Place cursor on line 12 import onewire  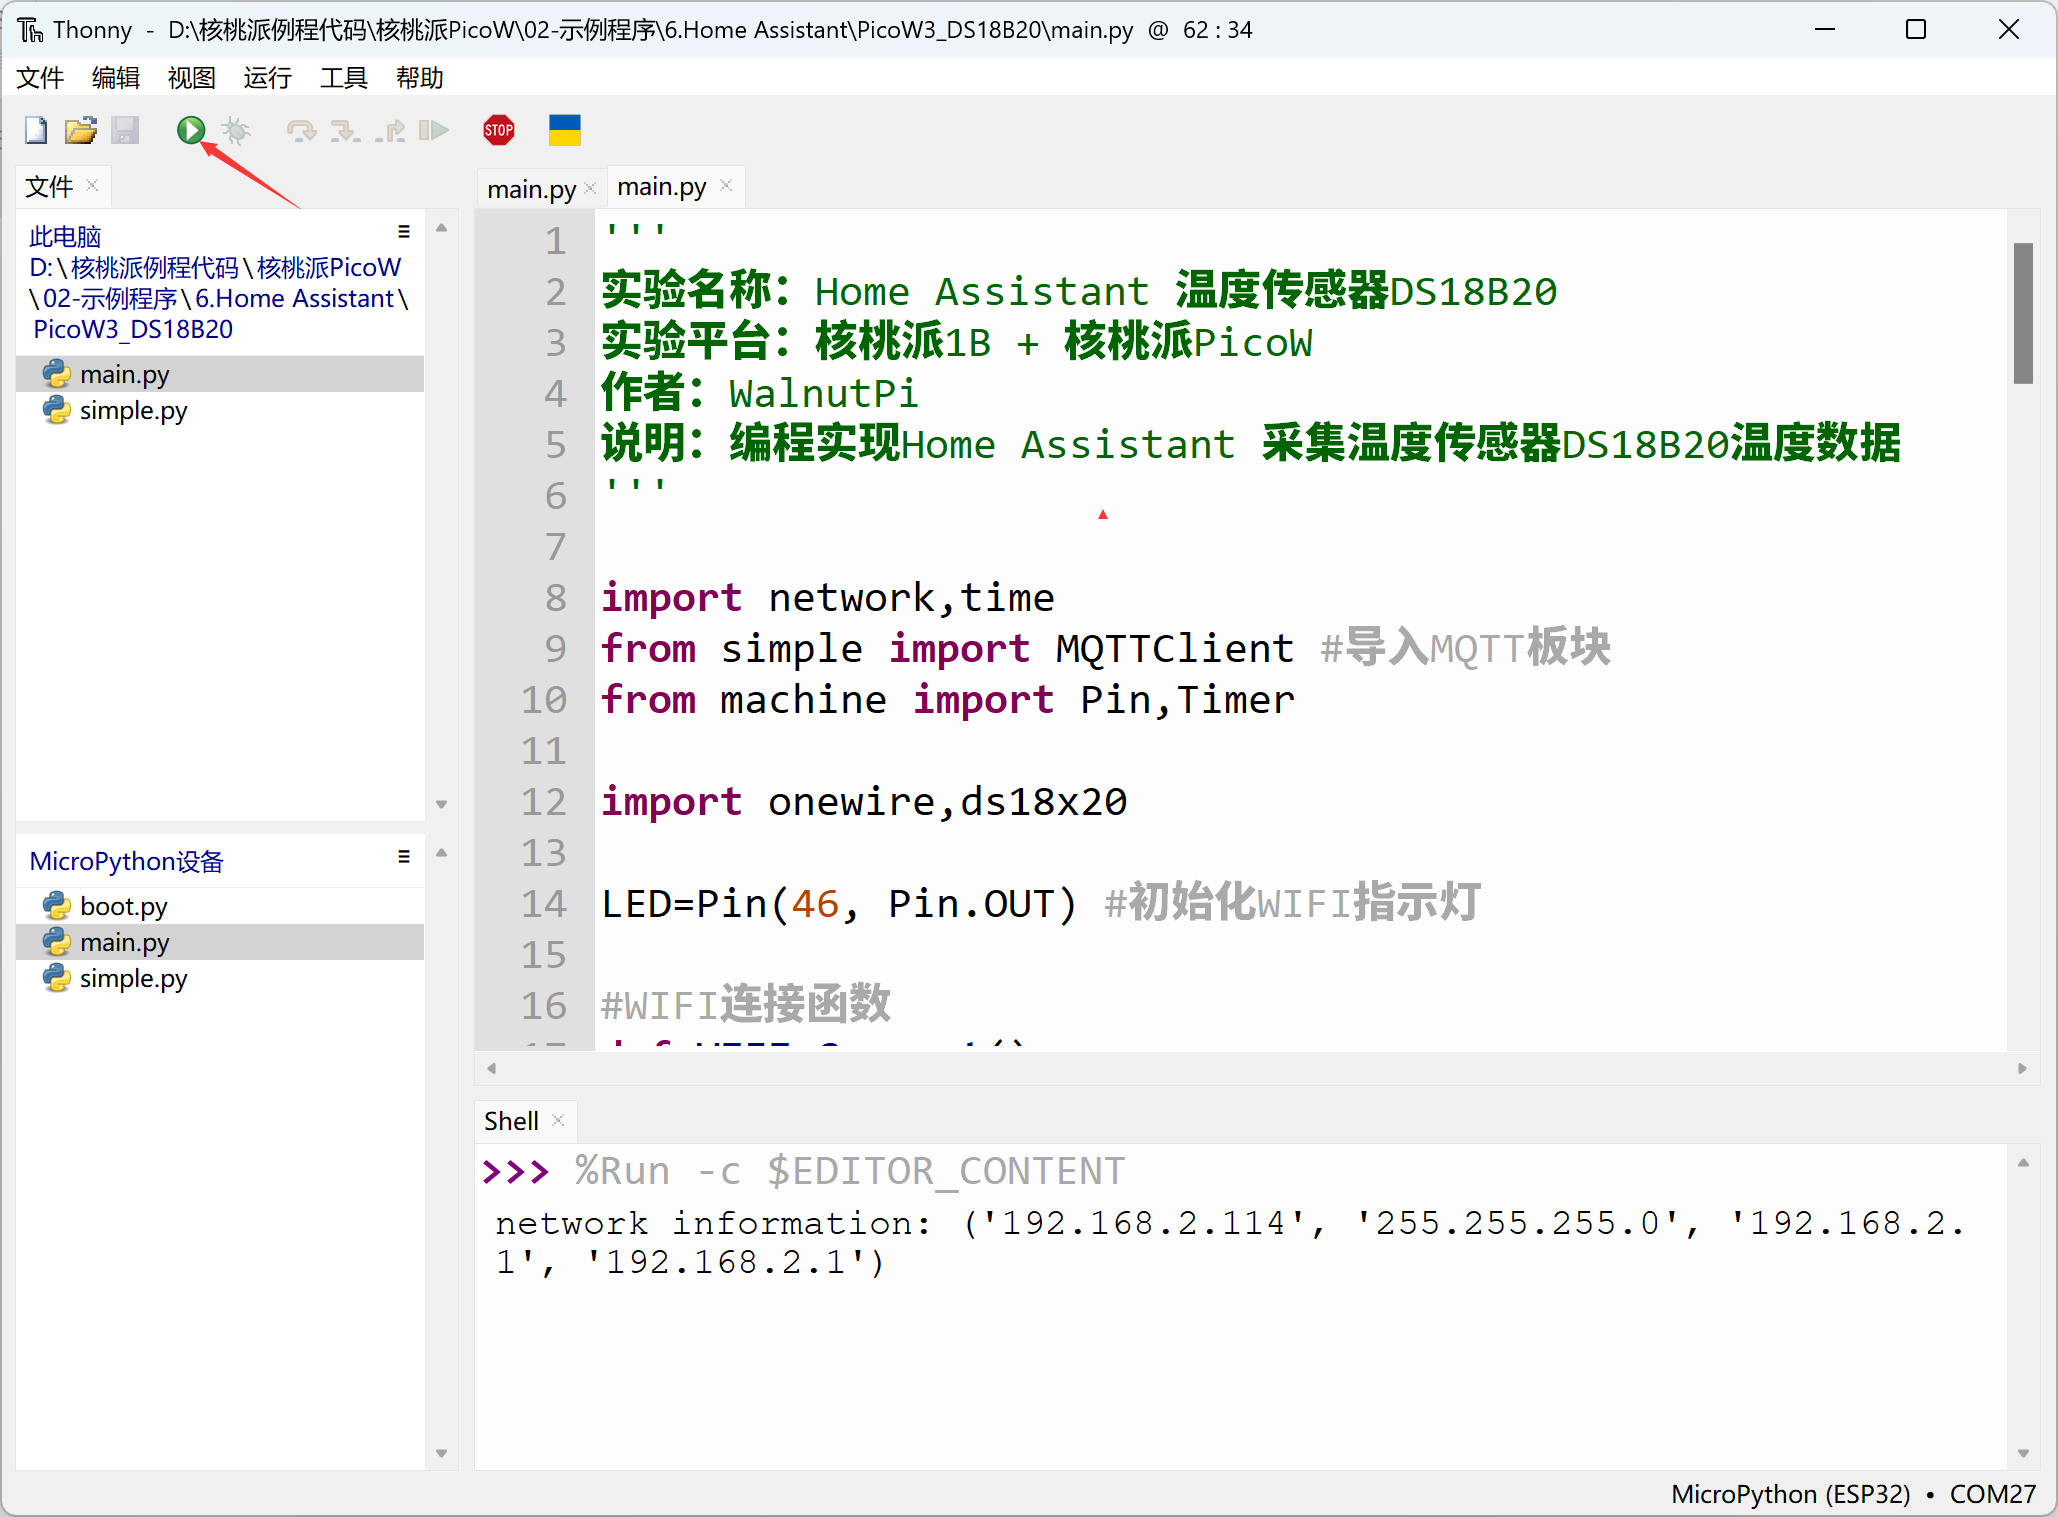click(864, 802)
